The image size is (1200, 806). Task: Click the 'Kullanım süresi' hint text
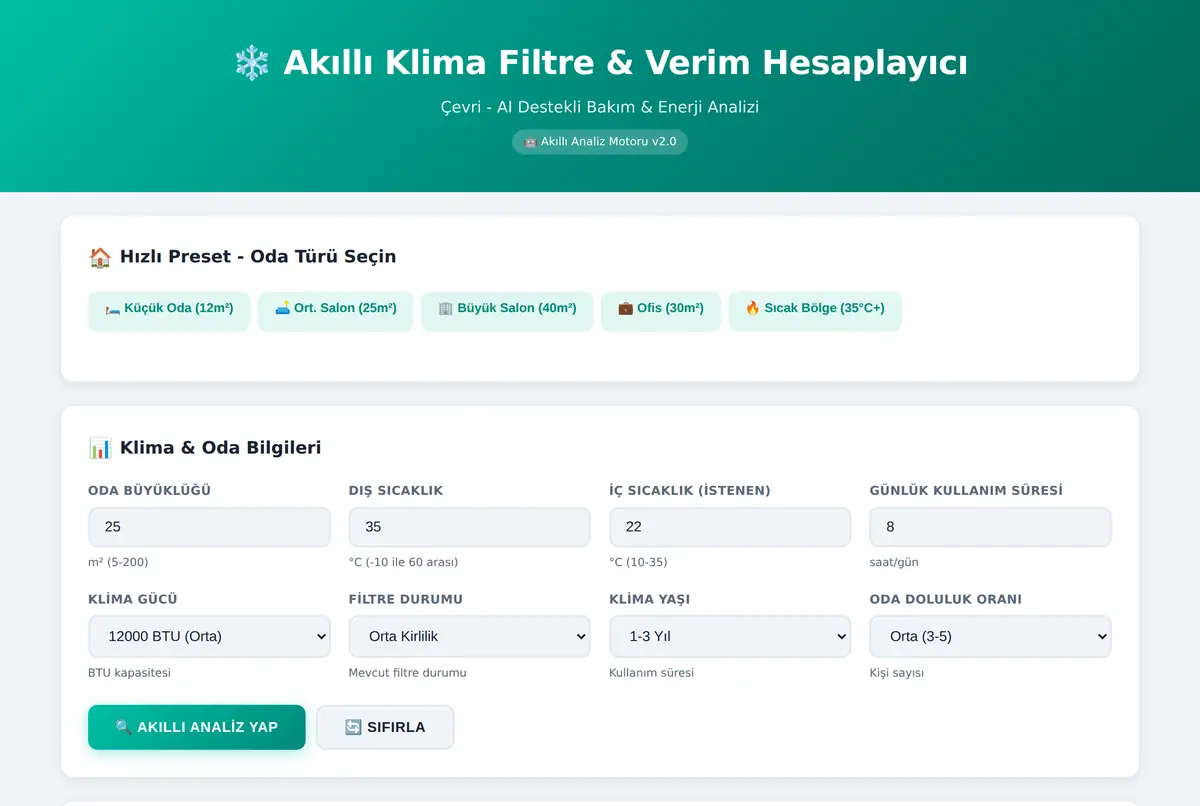(x=651, y=673)
